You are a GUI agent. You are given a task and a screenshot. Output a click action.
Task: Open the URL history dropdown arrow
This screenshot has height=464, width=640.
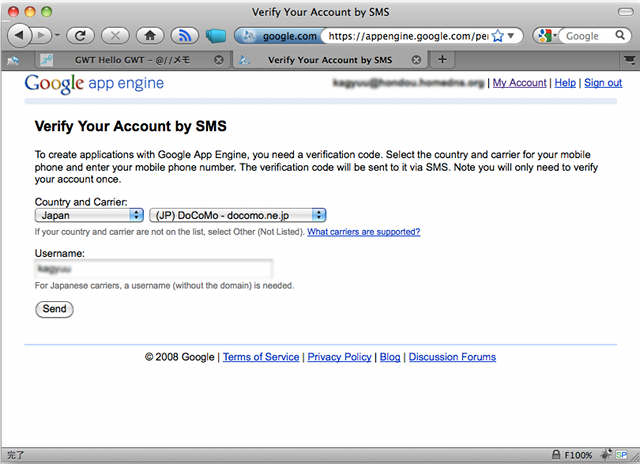513,36
